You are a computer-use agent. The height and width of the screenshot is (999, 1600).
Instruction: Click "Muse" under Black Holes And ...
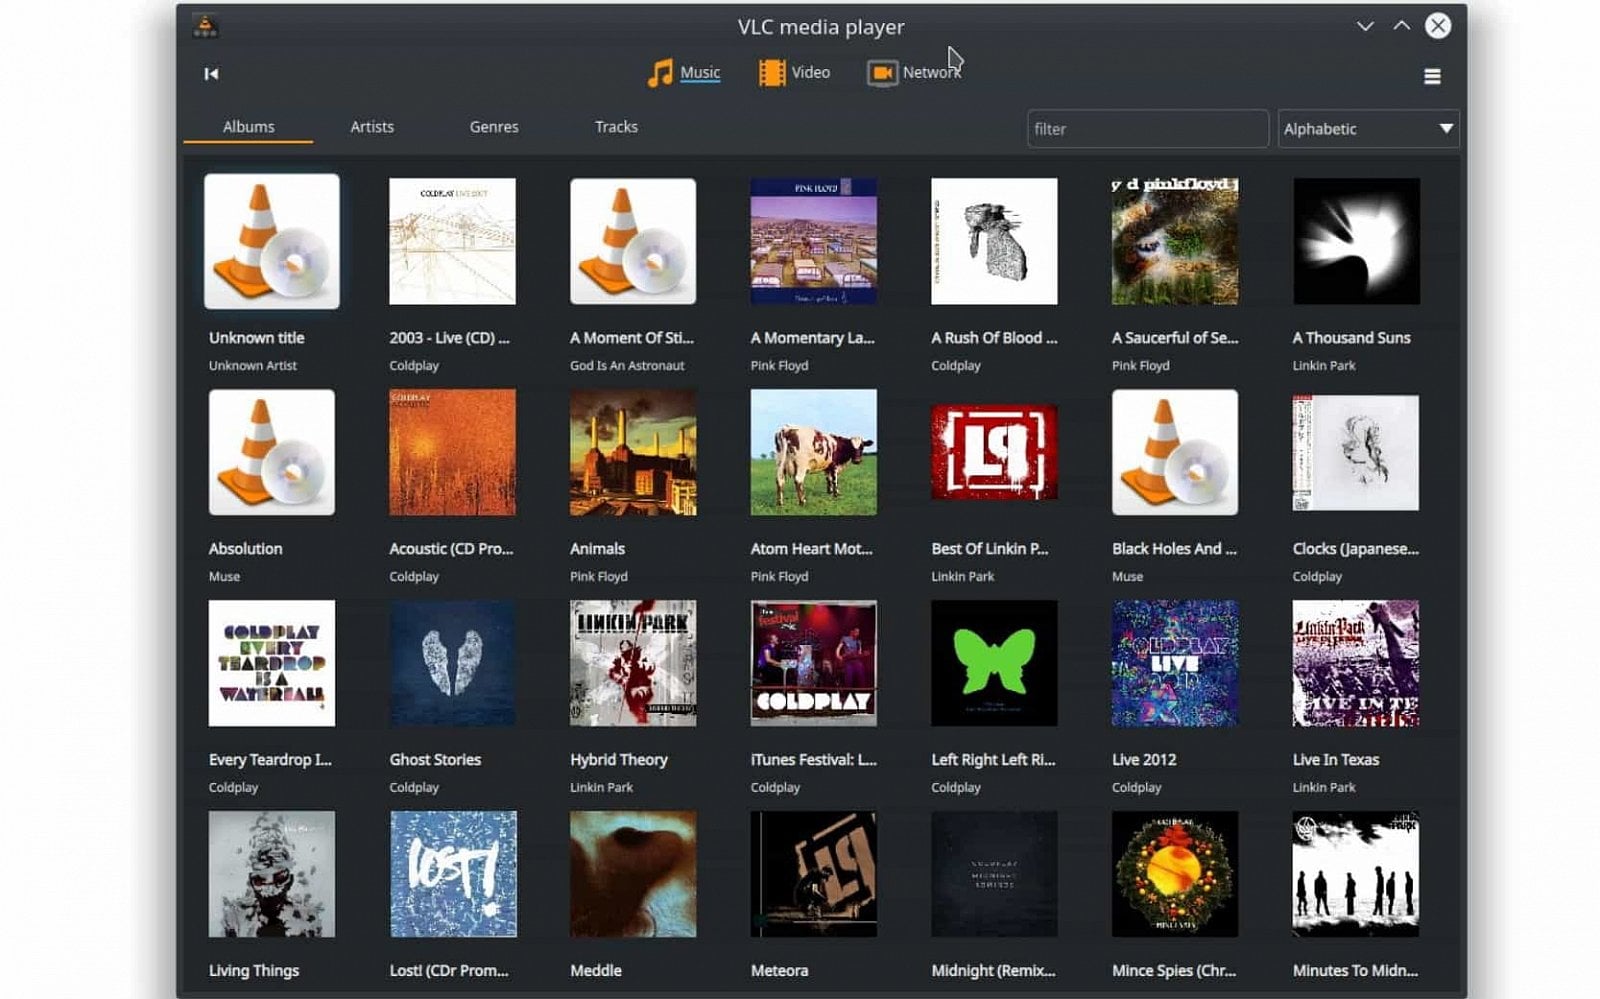(1127, 577)
